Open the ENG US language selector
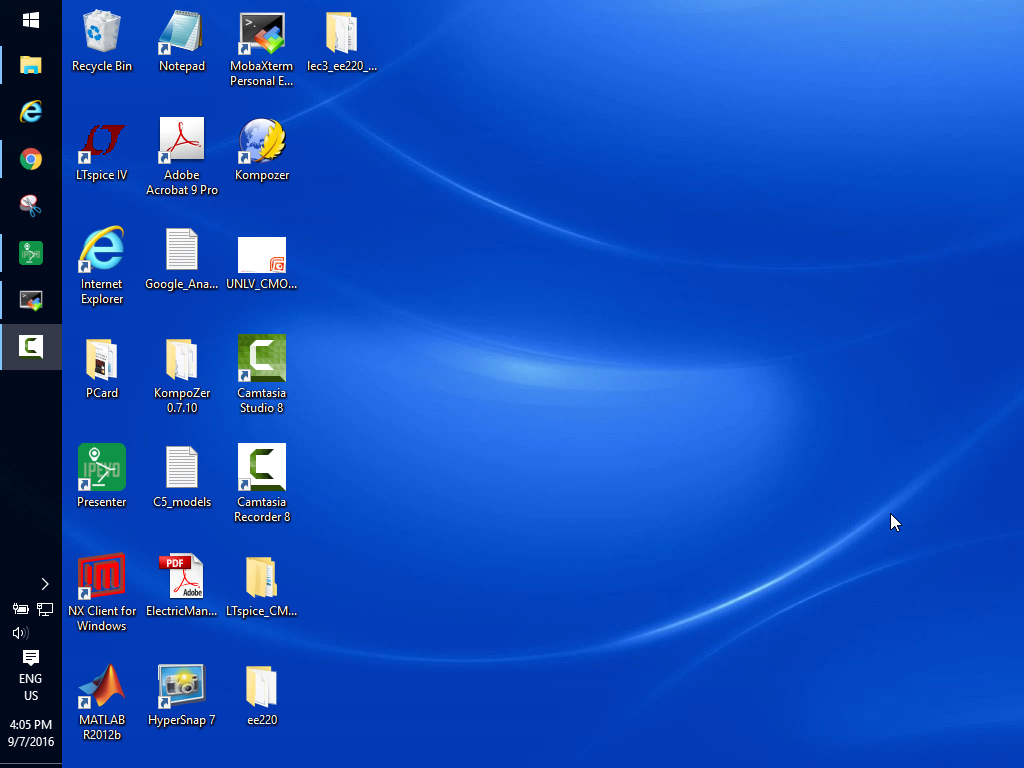1024x768 pixels. tap(31, 687)
